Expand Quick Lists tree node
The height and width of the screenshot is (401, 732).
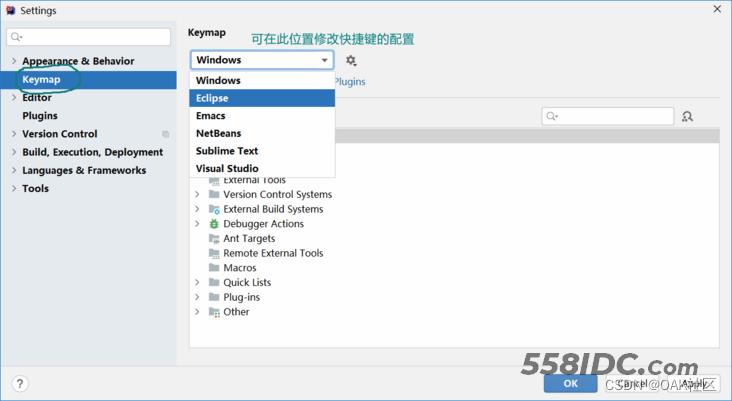click(x=197, y=282)
